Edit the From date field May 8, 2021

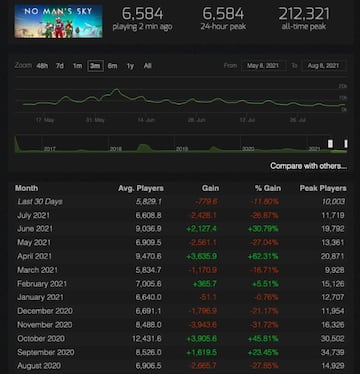click(x=263, y=66)
